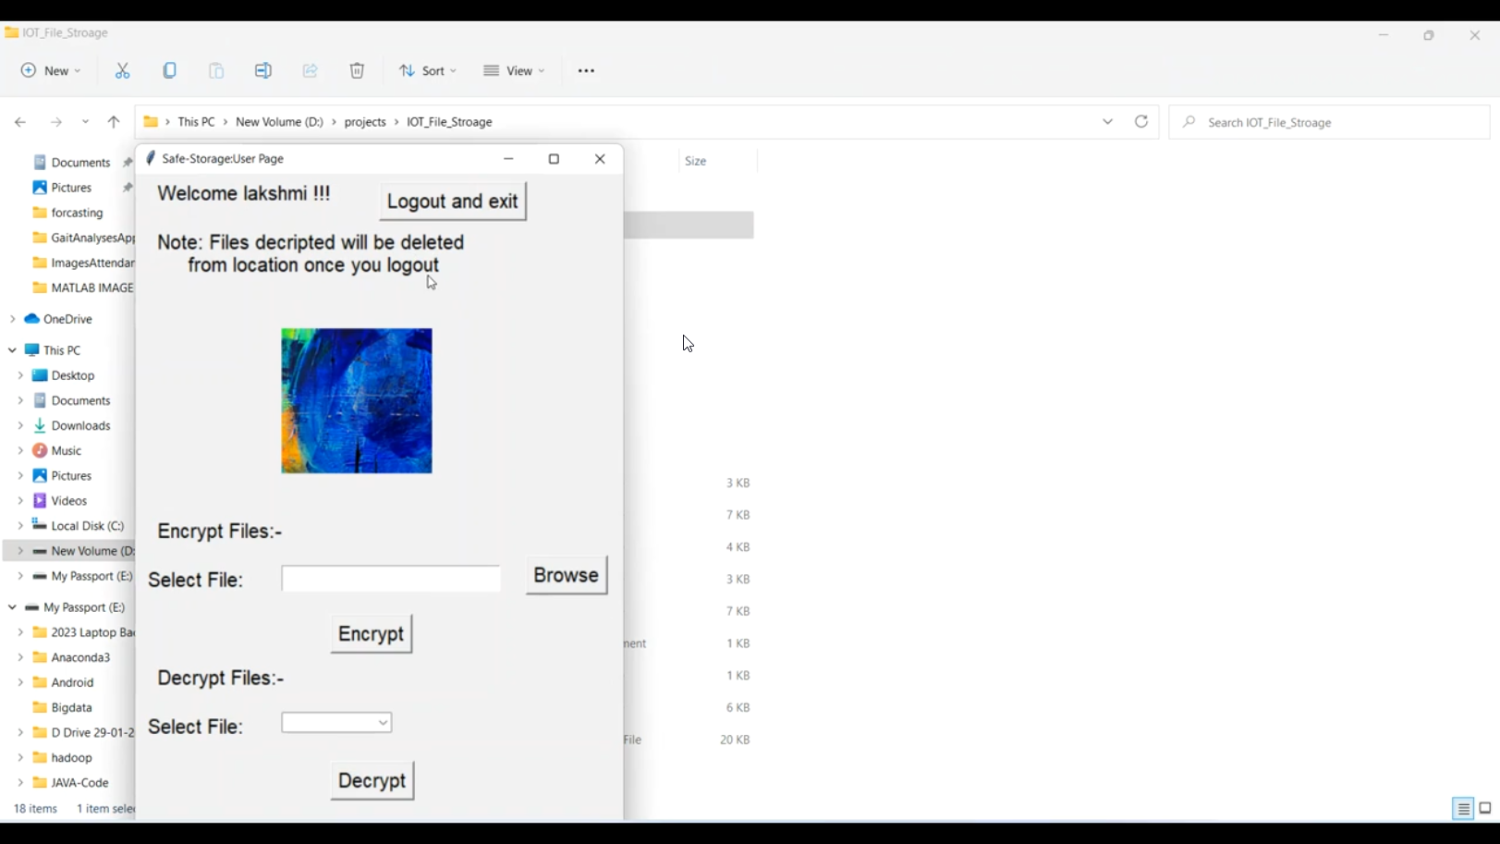Viewport: 1500px width, 844px height.
Task: Expand Downloads in the sidebar tree
Action: click(20, 425)
